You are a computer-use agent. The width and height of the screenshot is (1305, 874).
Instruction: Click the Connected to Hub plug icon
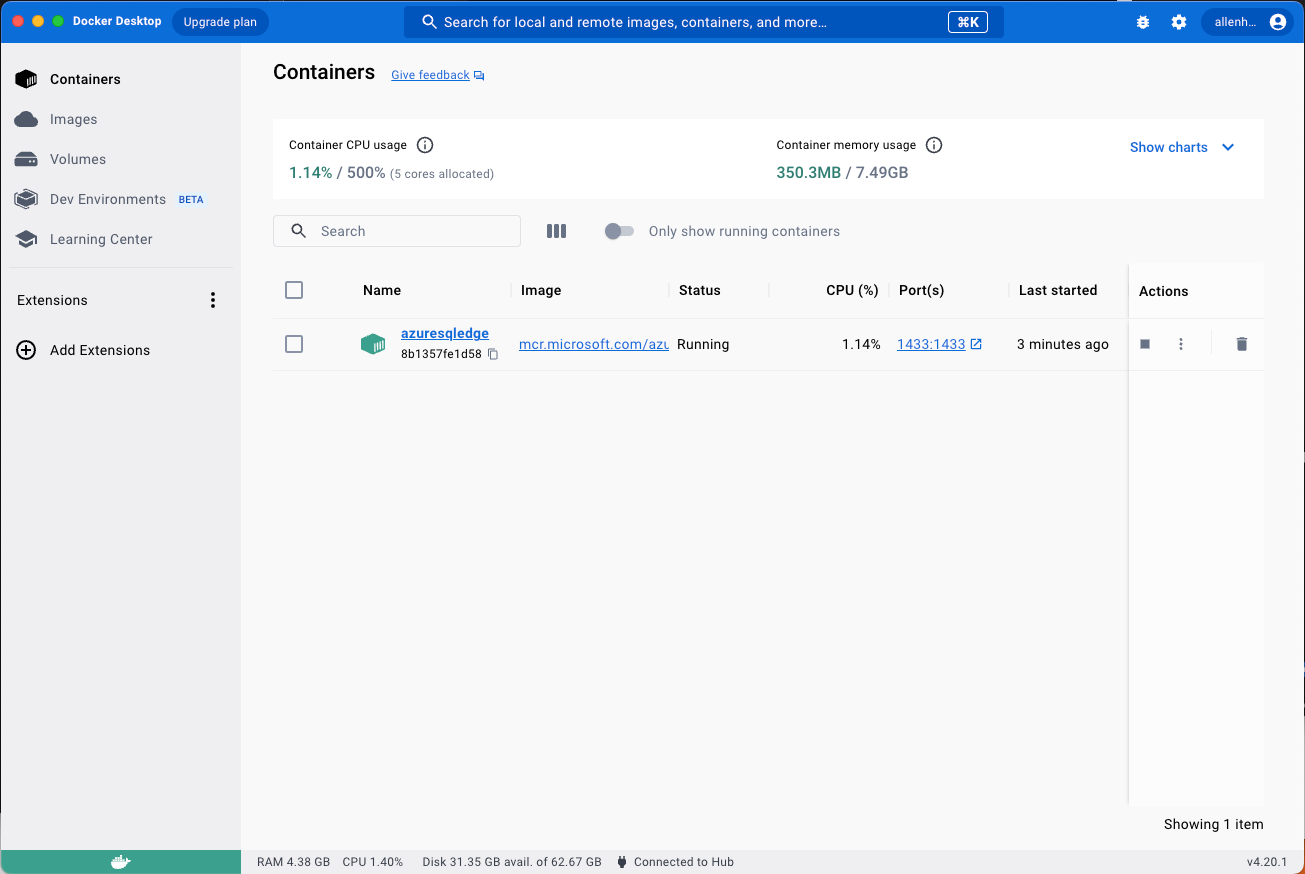click(622, 862)
